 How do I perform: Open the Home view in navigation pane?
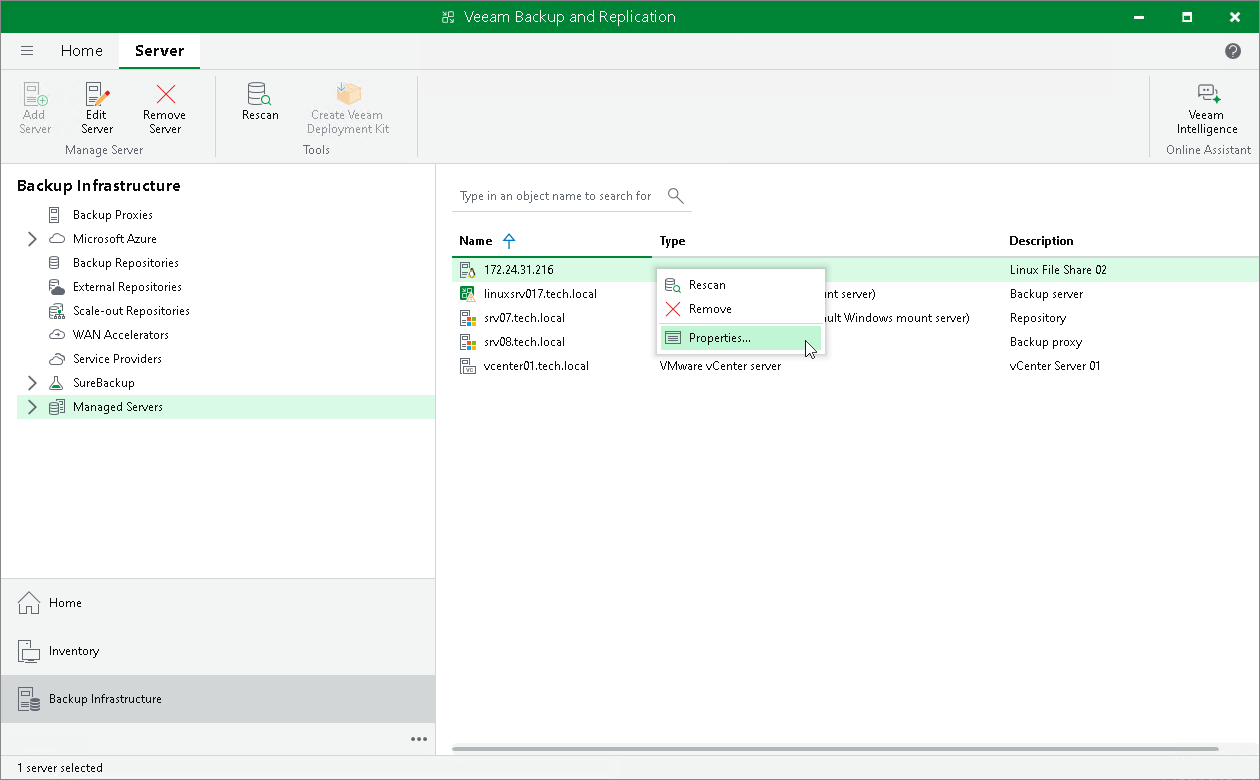click(218, 603)
